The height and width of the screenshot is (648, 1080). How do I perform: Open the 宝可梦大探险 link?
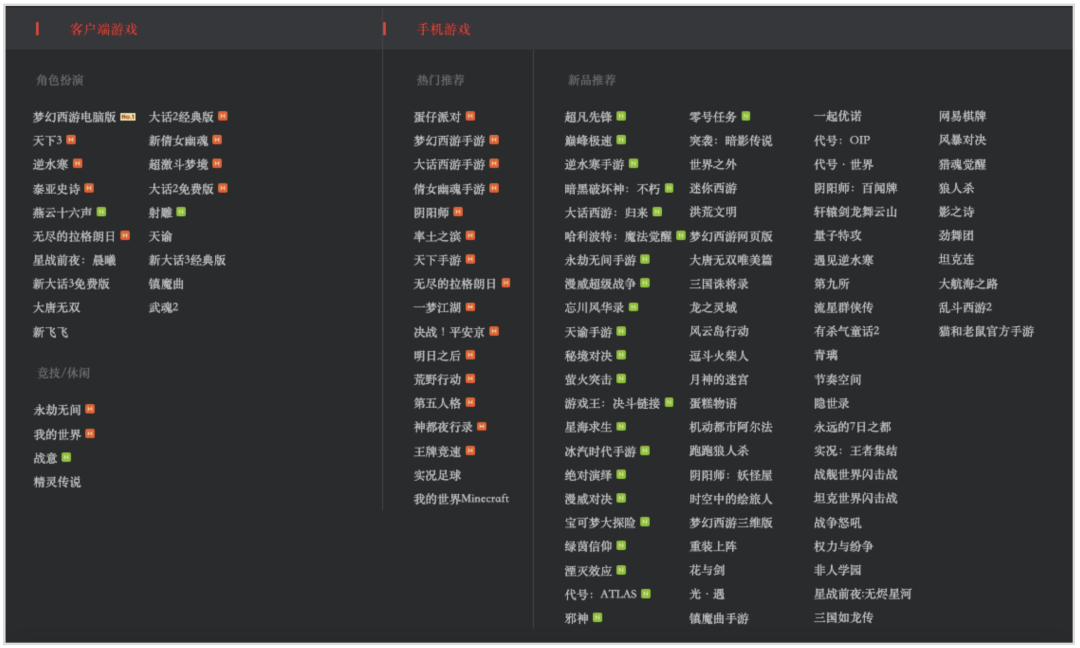coord(600,523)
